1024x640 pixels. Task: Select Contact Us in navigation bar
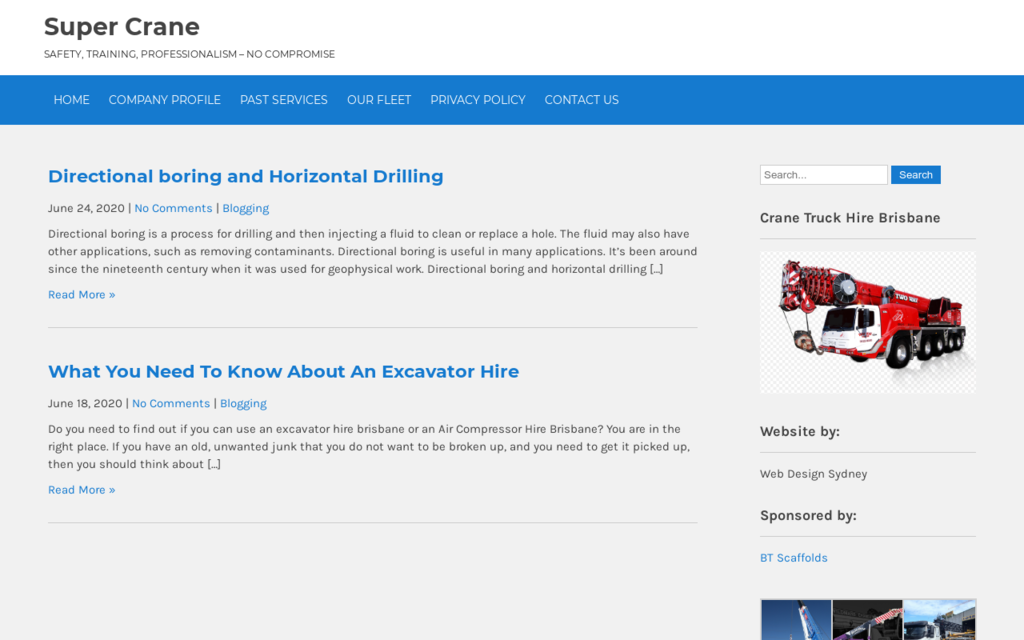tap(581, 100)
